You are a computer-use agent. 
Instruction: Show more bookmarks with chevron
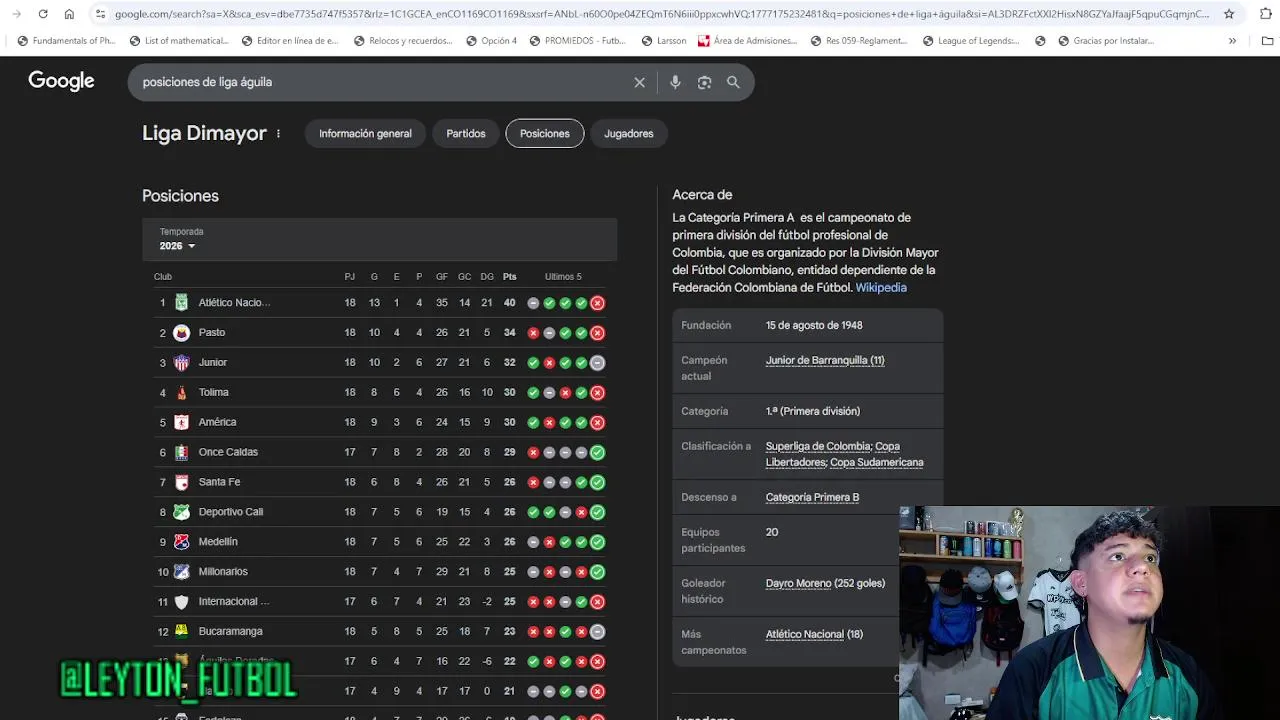[1232, 41]
